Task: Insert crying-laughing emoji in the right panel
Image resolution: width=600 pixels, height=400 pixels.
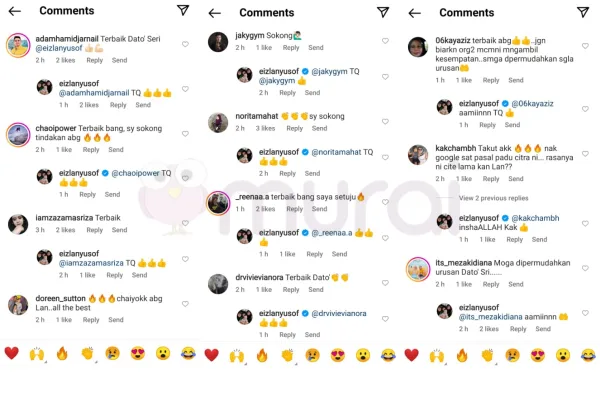Action: (588, 355)
